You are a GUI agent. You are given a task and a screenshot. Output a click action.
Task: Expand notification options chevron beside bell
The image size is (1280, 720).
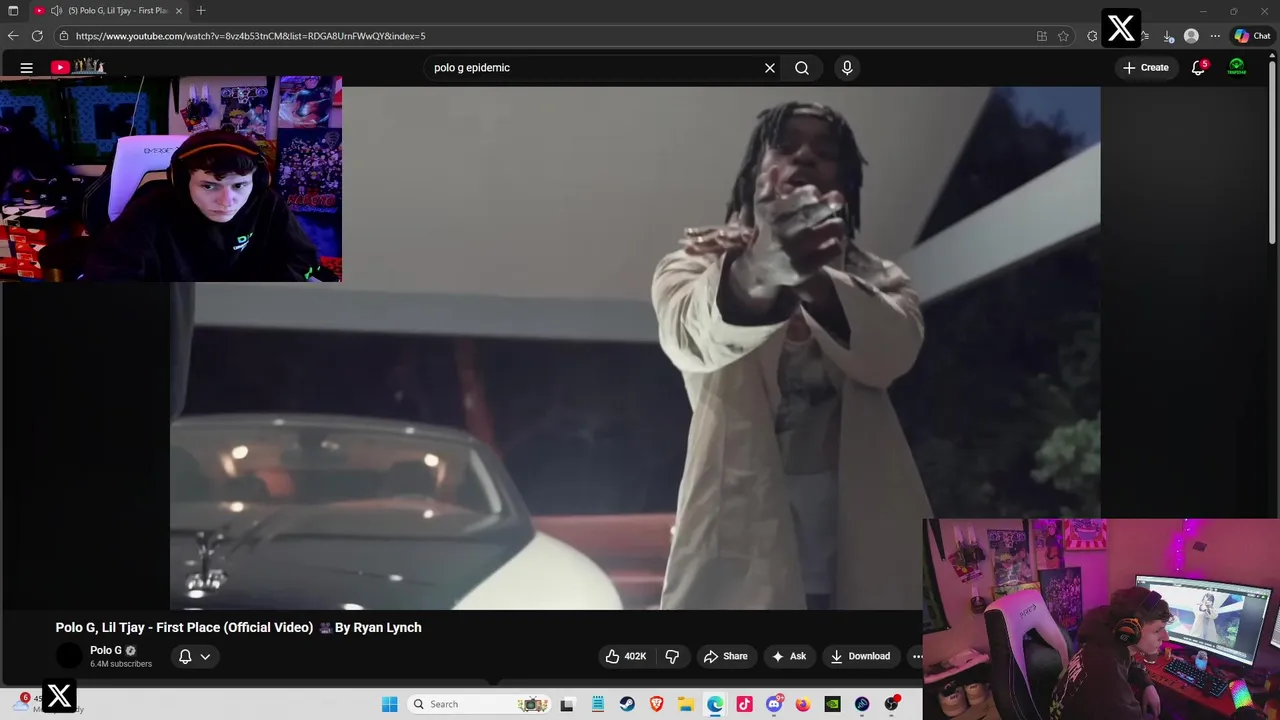pyautogui.click(x=205, y=657)
